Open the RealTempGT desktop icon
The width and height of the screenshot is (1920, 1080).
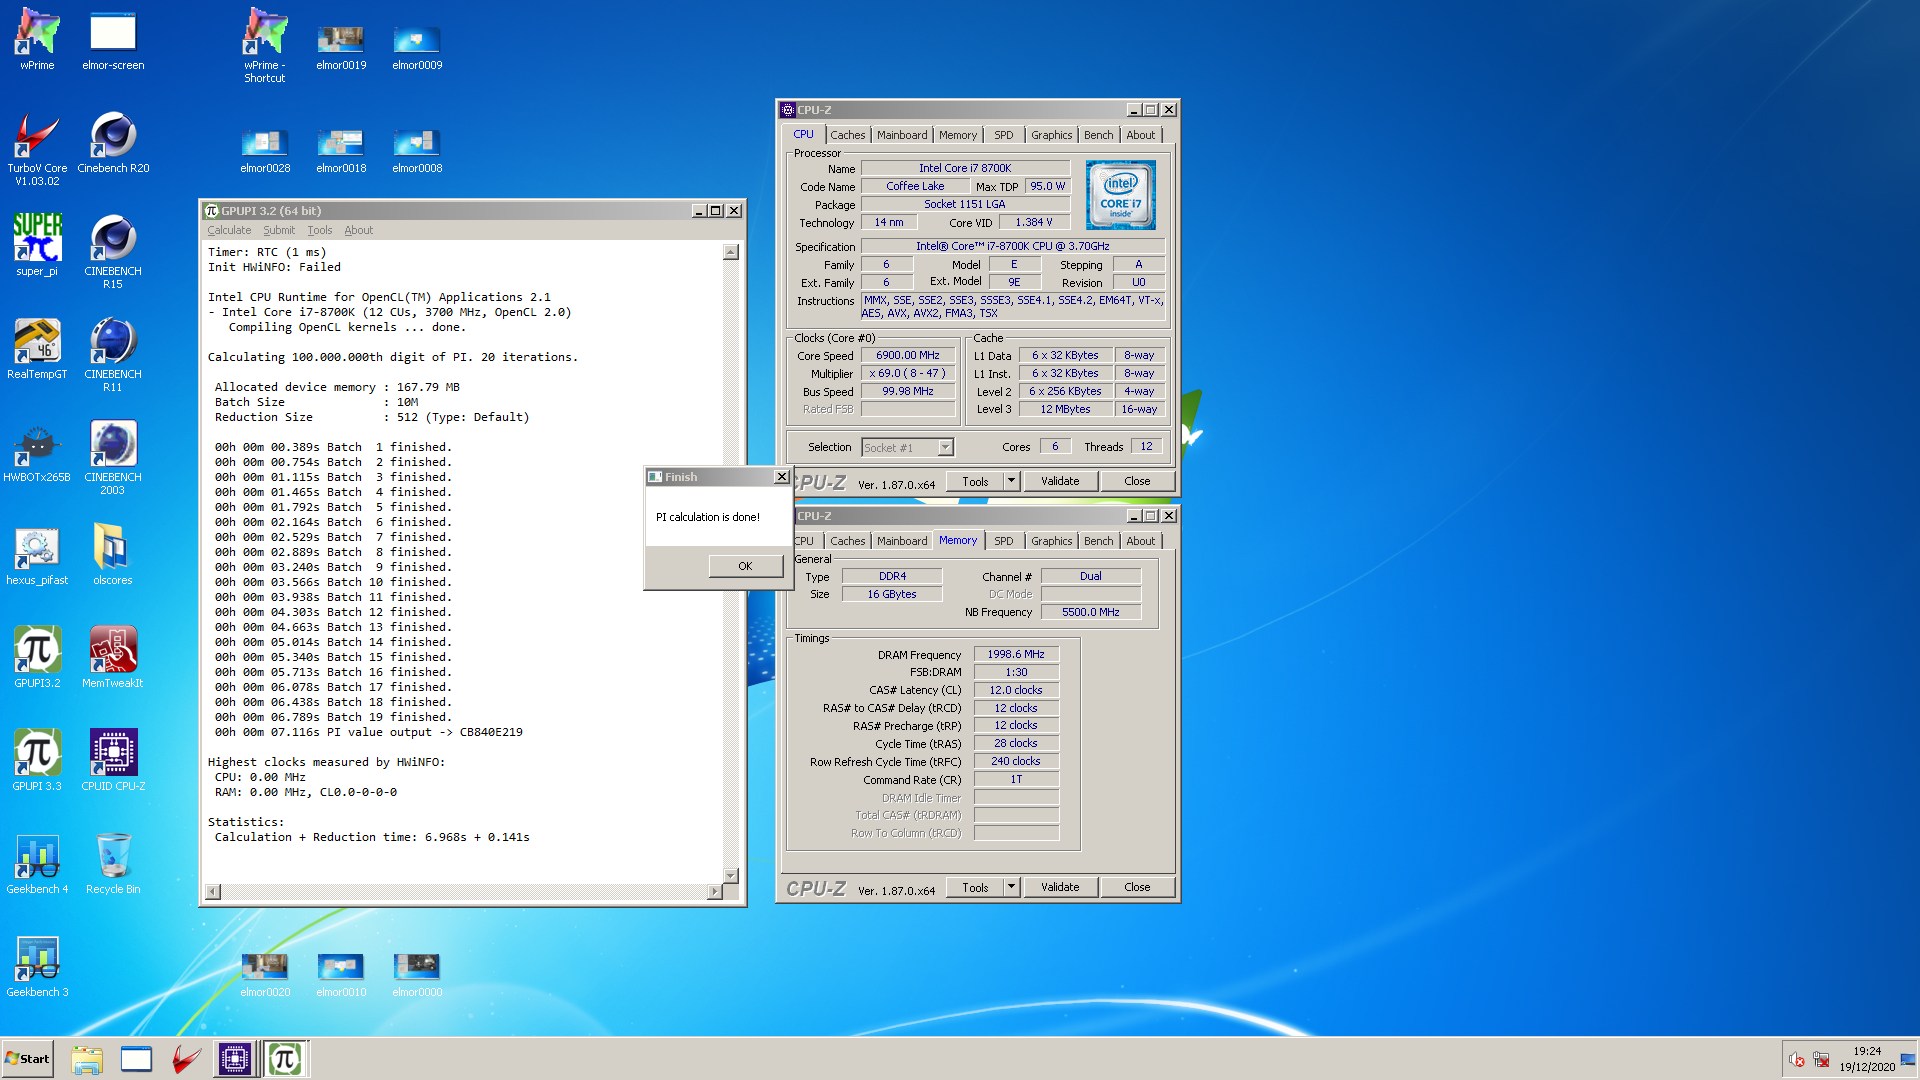click(x=37, y=348)
